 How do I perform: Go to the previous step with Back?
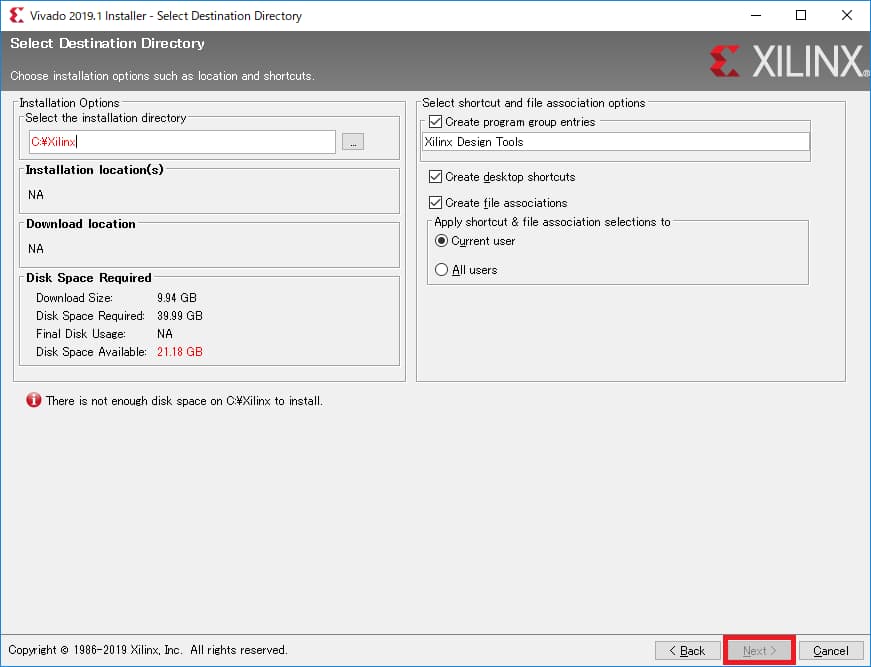688,650
